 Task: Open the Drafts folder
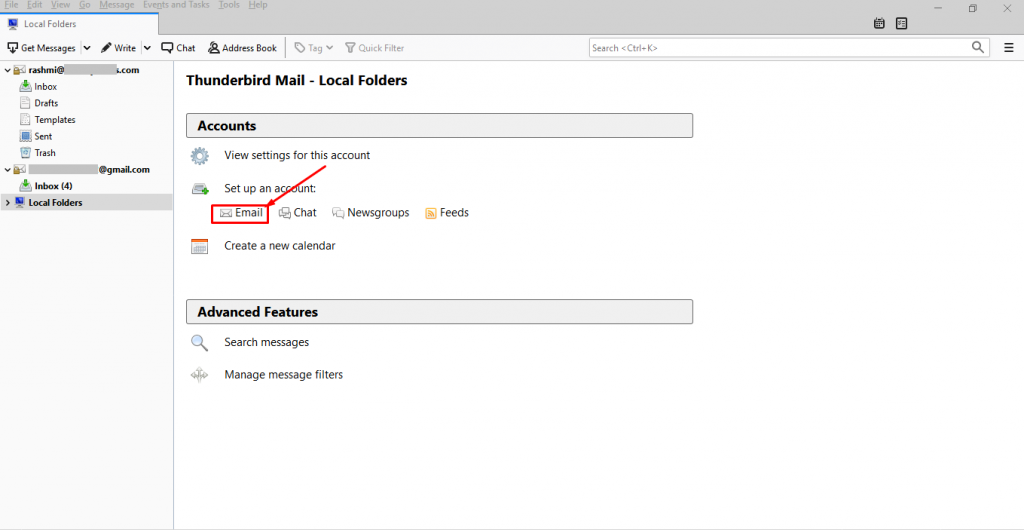pyautogui.click(x=46, y=103)
